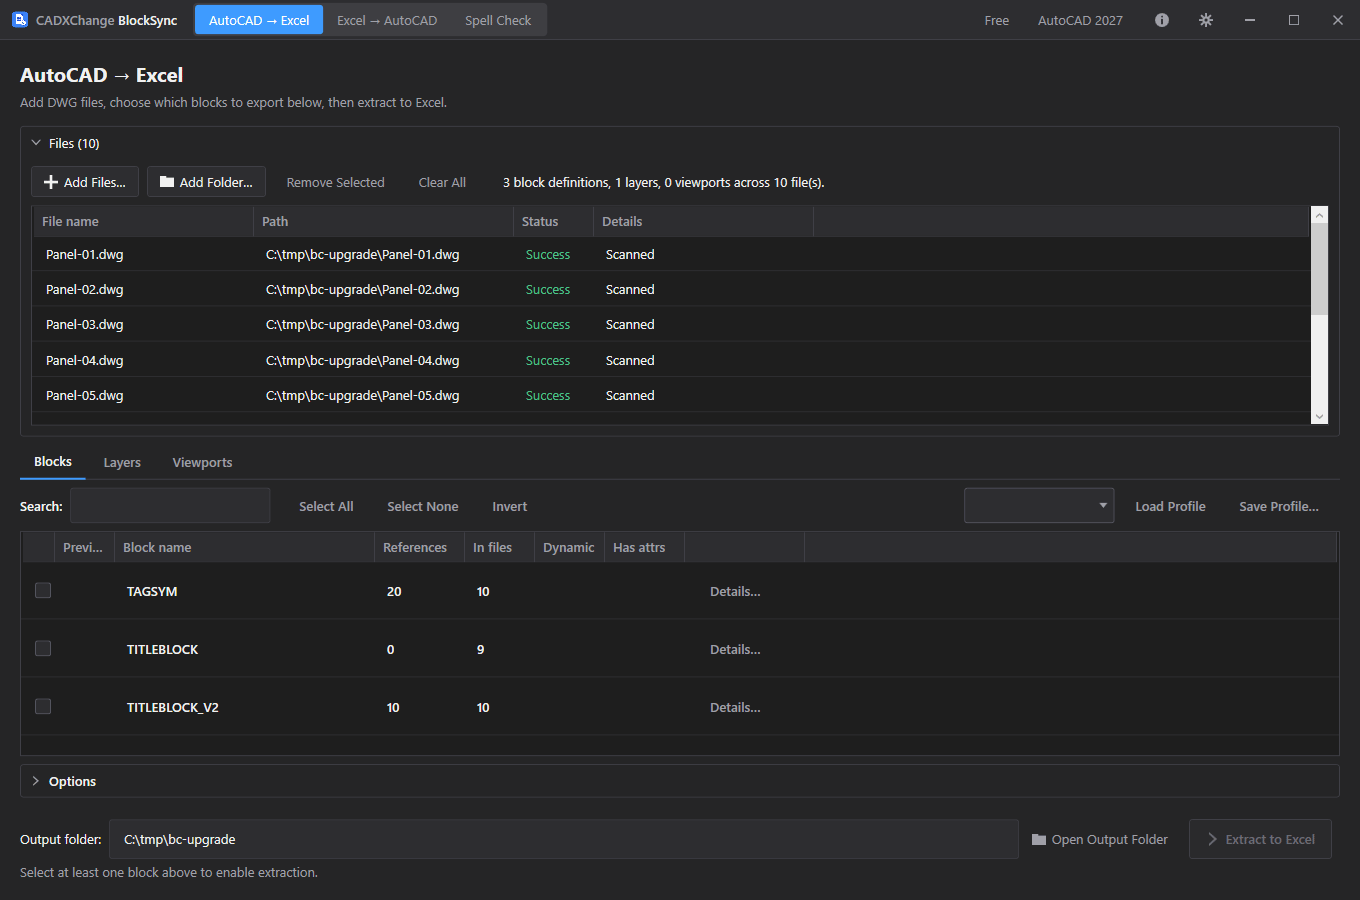Click the files list scrollbar thumb
Viewport: 1360px width, 900px height.
1319,268
